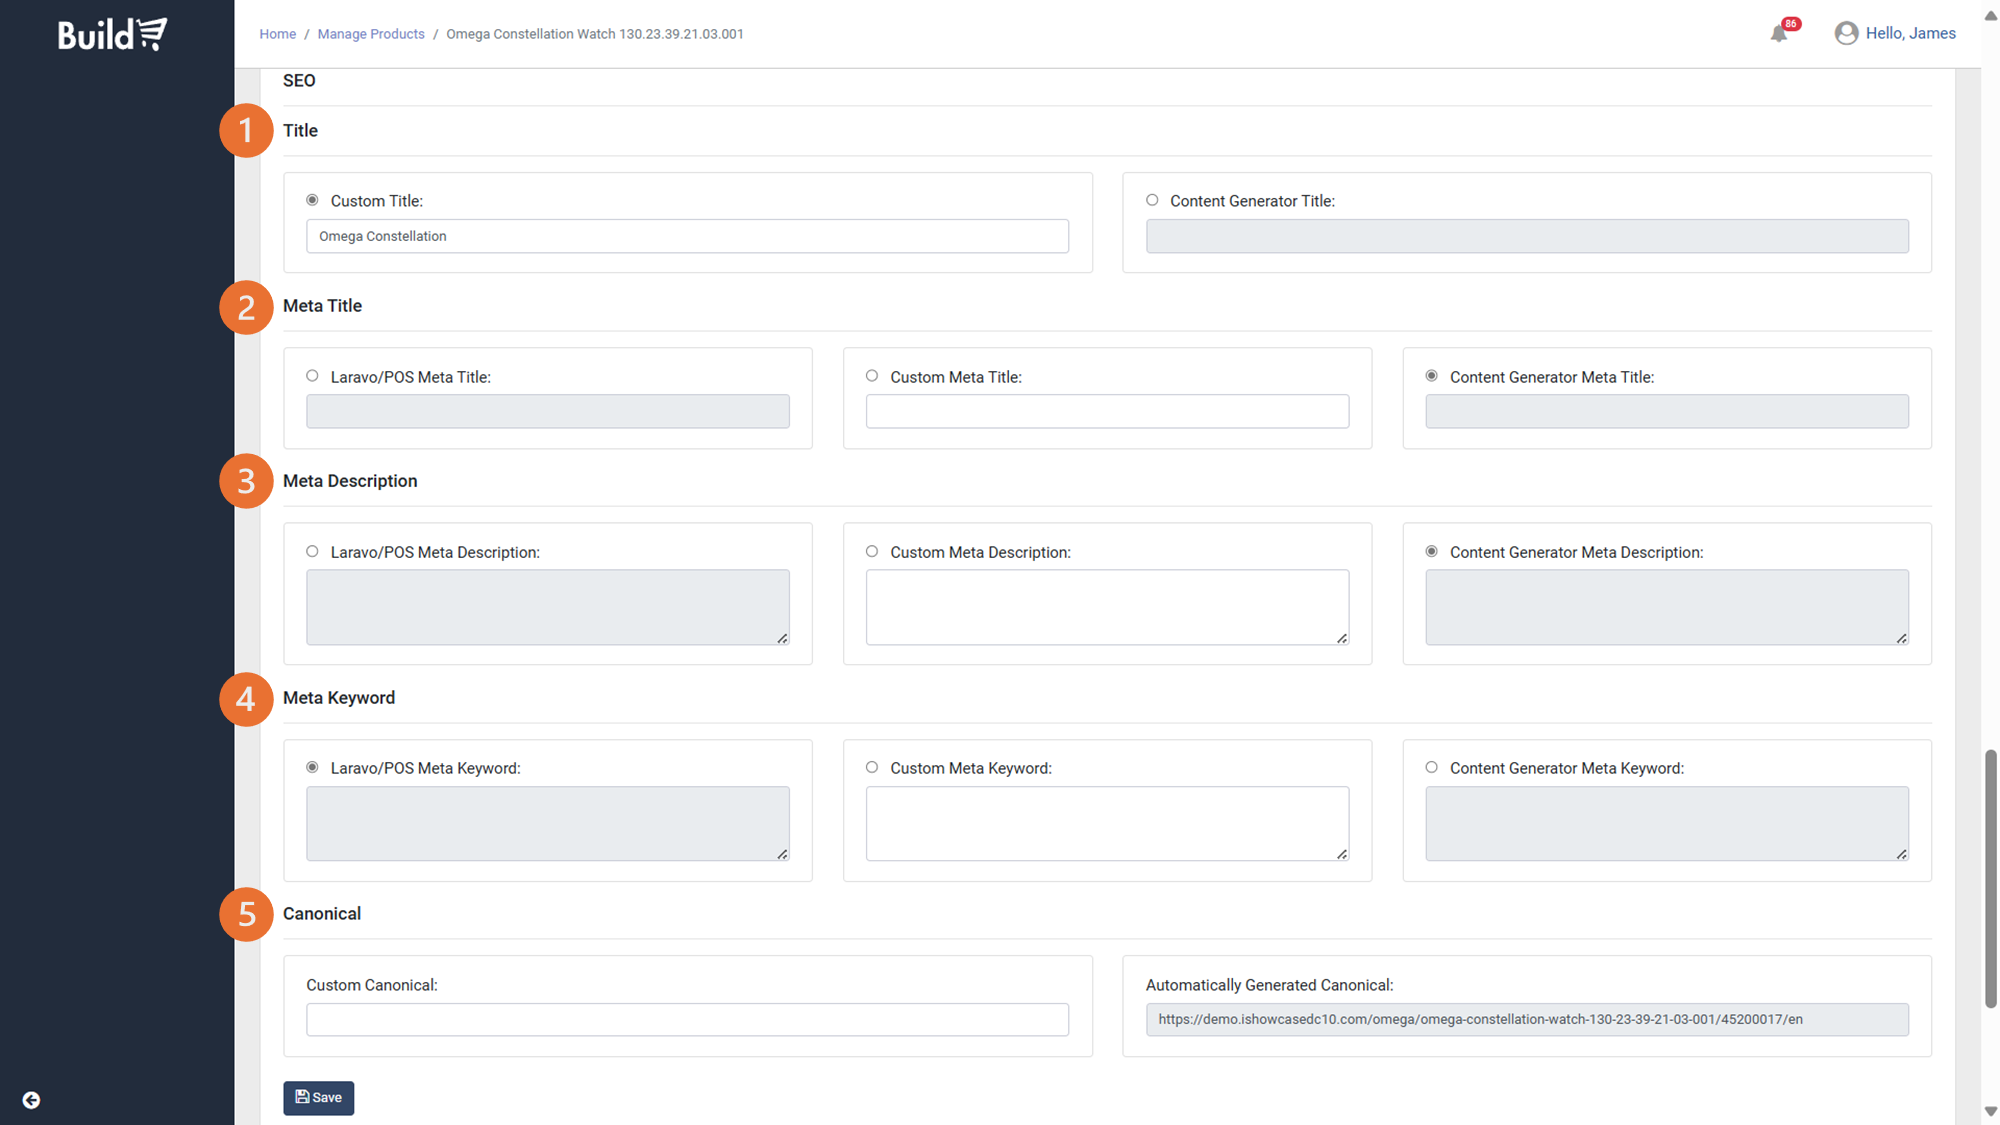Select the Custom Meta Title radio button

coord(872,376)
